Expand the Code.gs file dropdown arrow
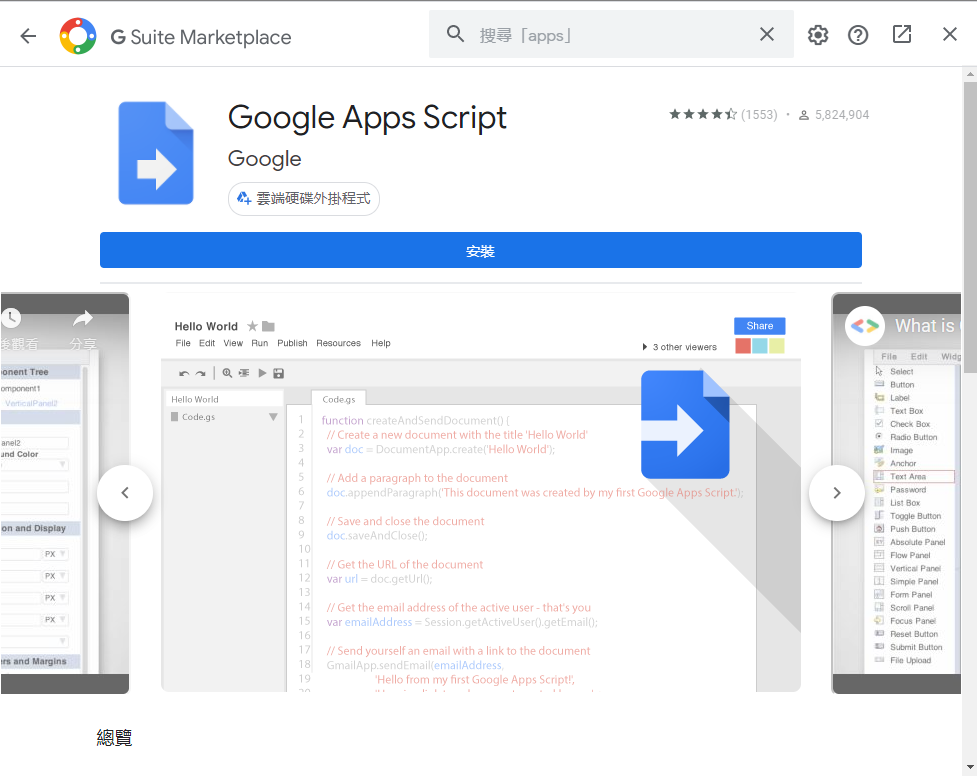977x776 pixels. pyautogui.click(x=273, y=417)
